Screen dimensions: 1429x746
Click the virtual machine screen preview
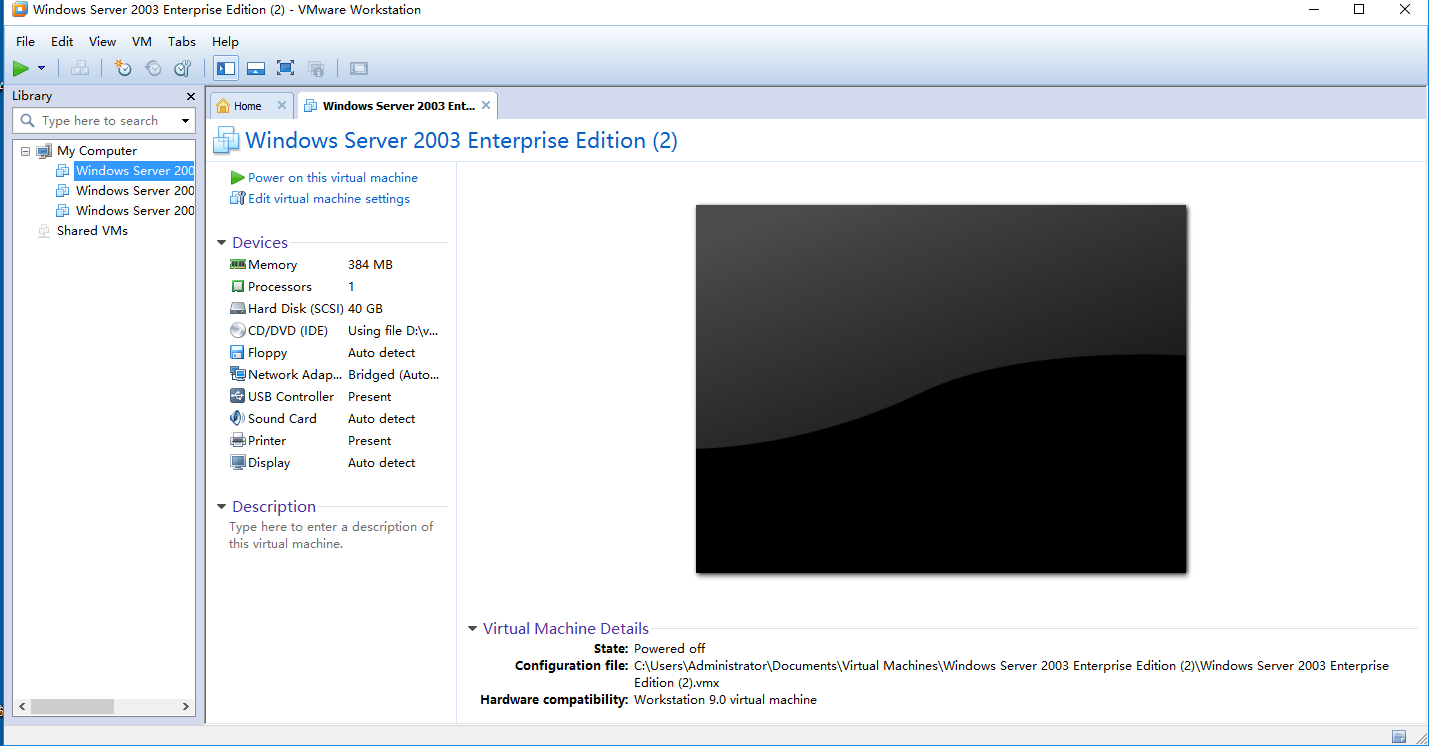tap(941, 389)
